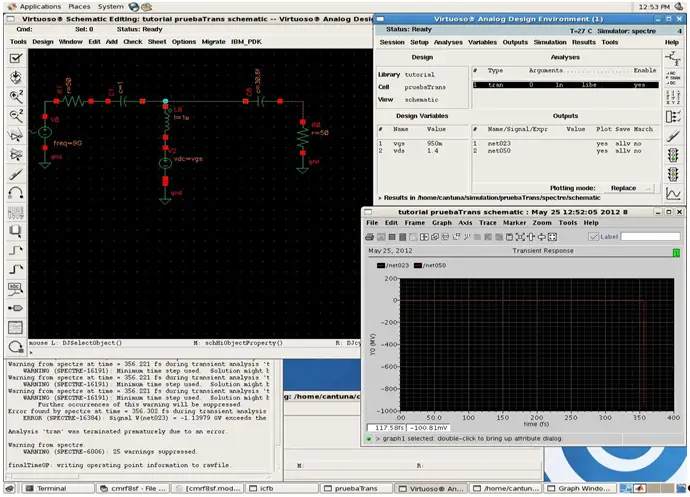Open Axis menu in waveform window
This screenshot has width=690, height=497.
pos(465,223)
